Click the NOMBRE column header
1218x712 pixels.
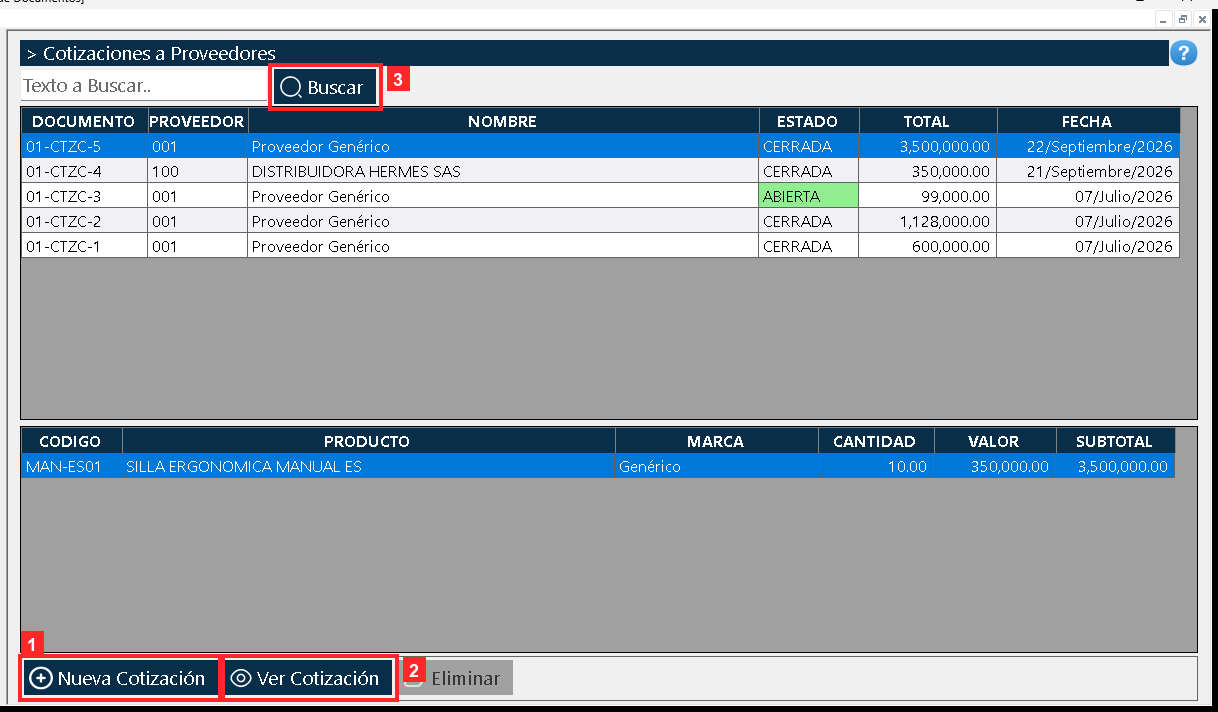coord(502,121)
